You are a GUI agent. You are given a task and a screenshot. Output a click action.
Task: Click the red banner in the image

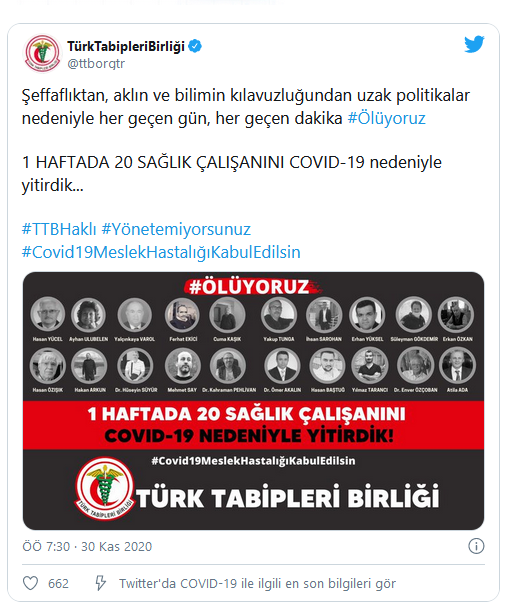[x=253, y=425]
